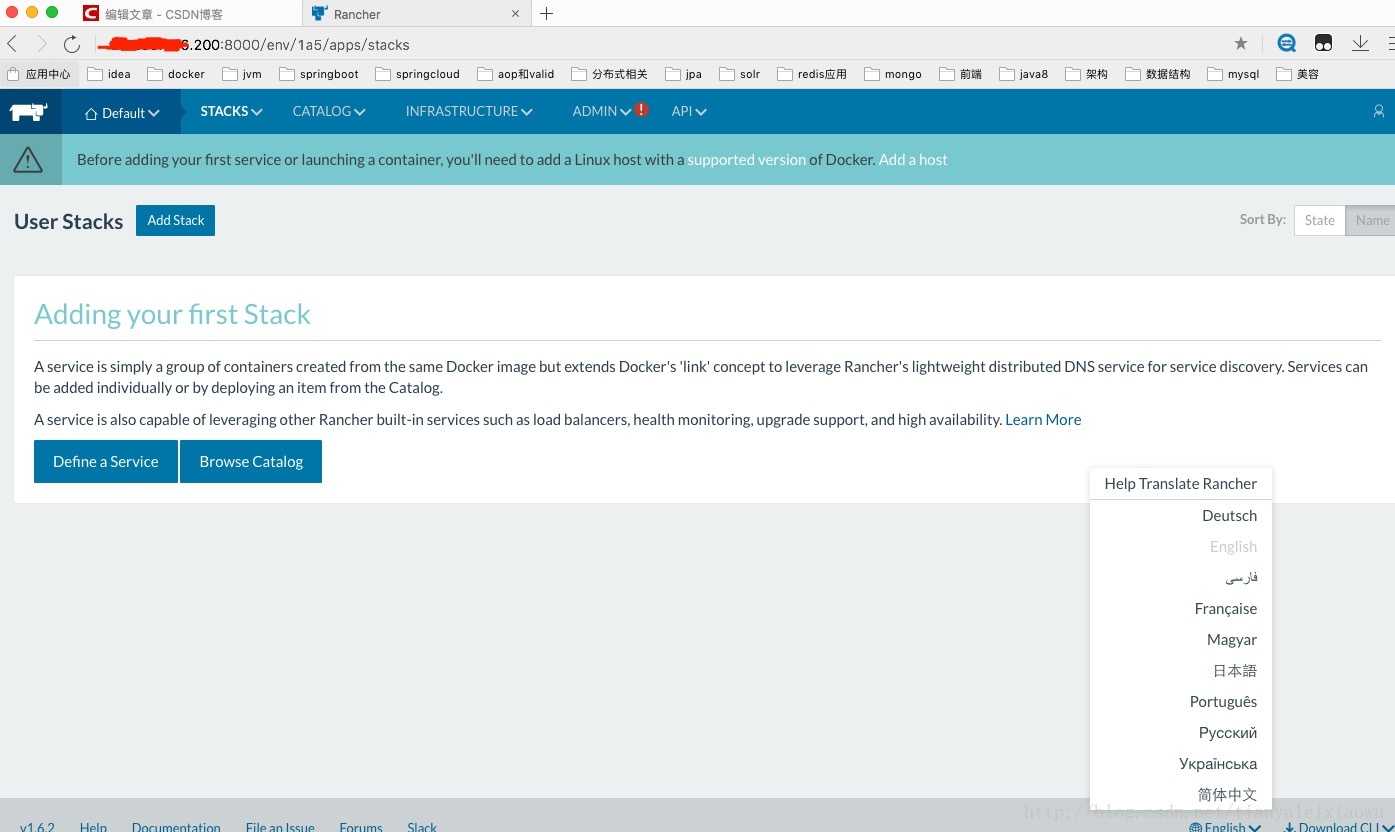
Task: Open the browser downloads arrow icon
Action: 1360,43
